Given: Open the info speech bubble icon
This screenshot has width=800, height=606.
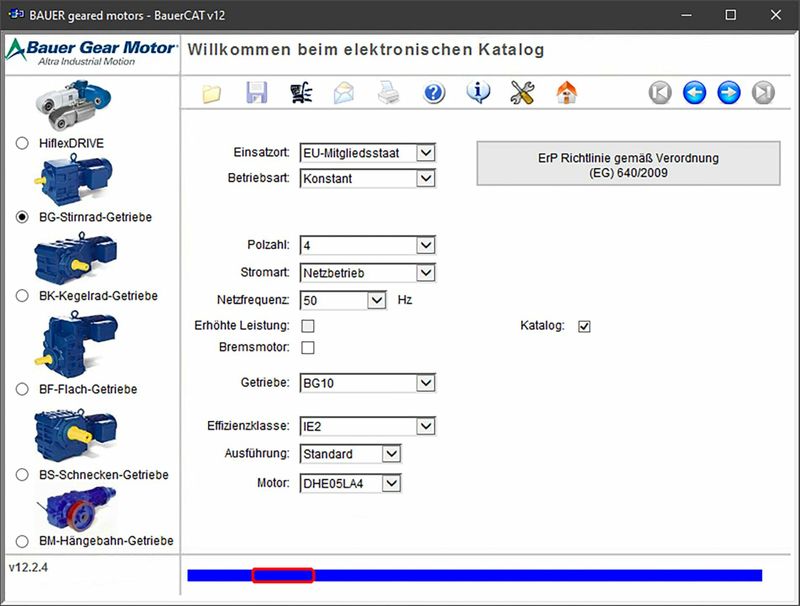Looking at the screenshot, I should click(x=478, y=94).
